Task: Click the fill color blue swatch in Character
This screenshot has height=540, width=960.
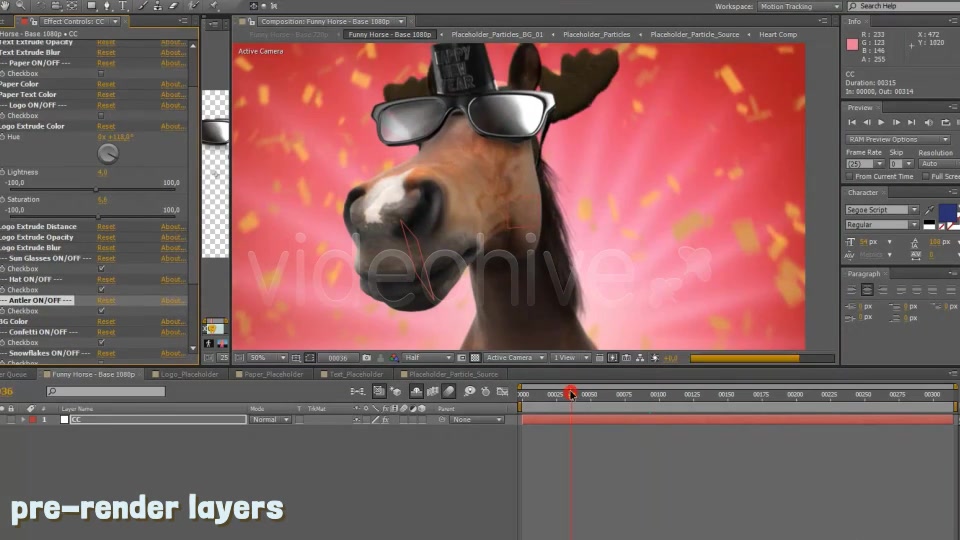Action: pyautogui.click(x=947, y=212)
